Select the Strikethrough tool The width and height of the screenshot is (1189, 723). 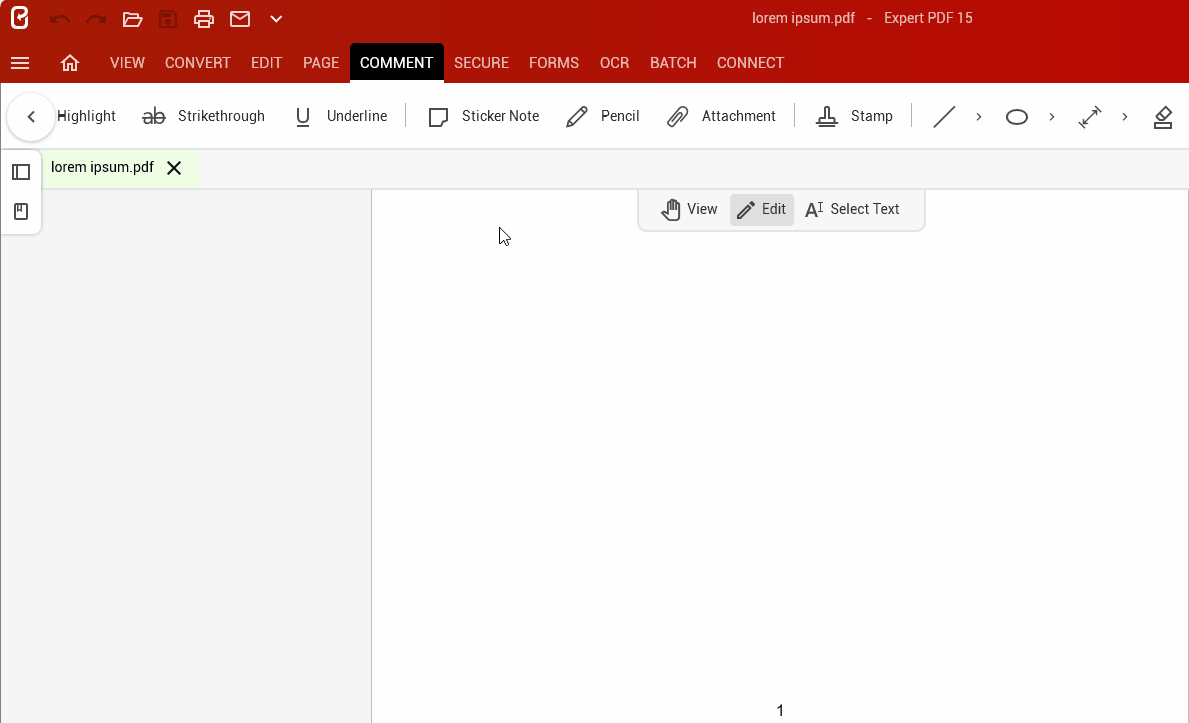pyautogui.click(x=204, y=116)
